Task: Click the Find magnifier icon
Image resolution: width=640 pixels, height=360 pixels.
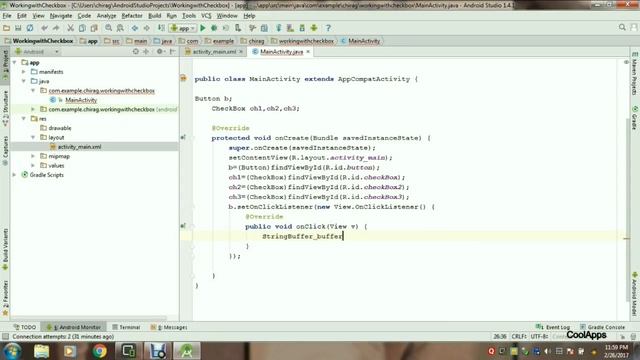Action: pos(109,28)
